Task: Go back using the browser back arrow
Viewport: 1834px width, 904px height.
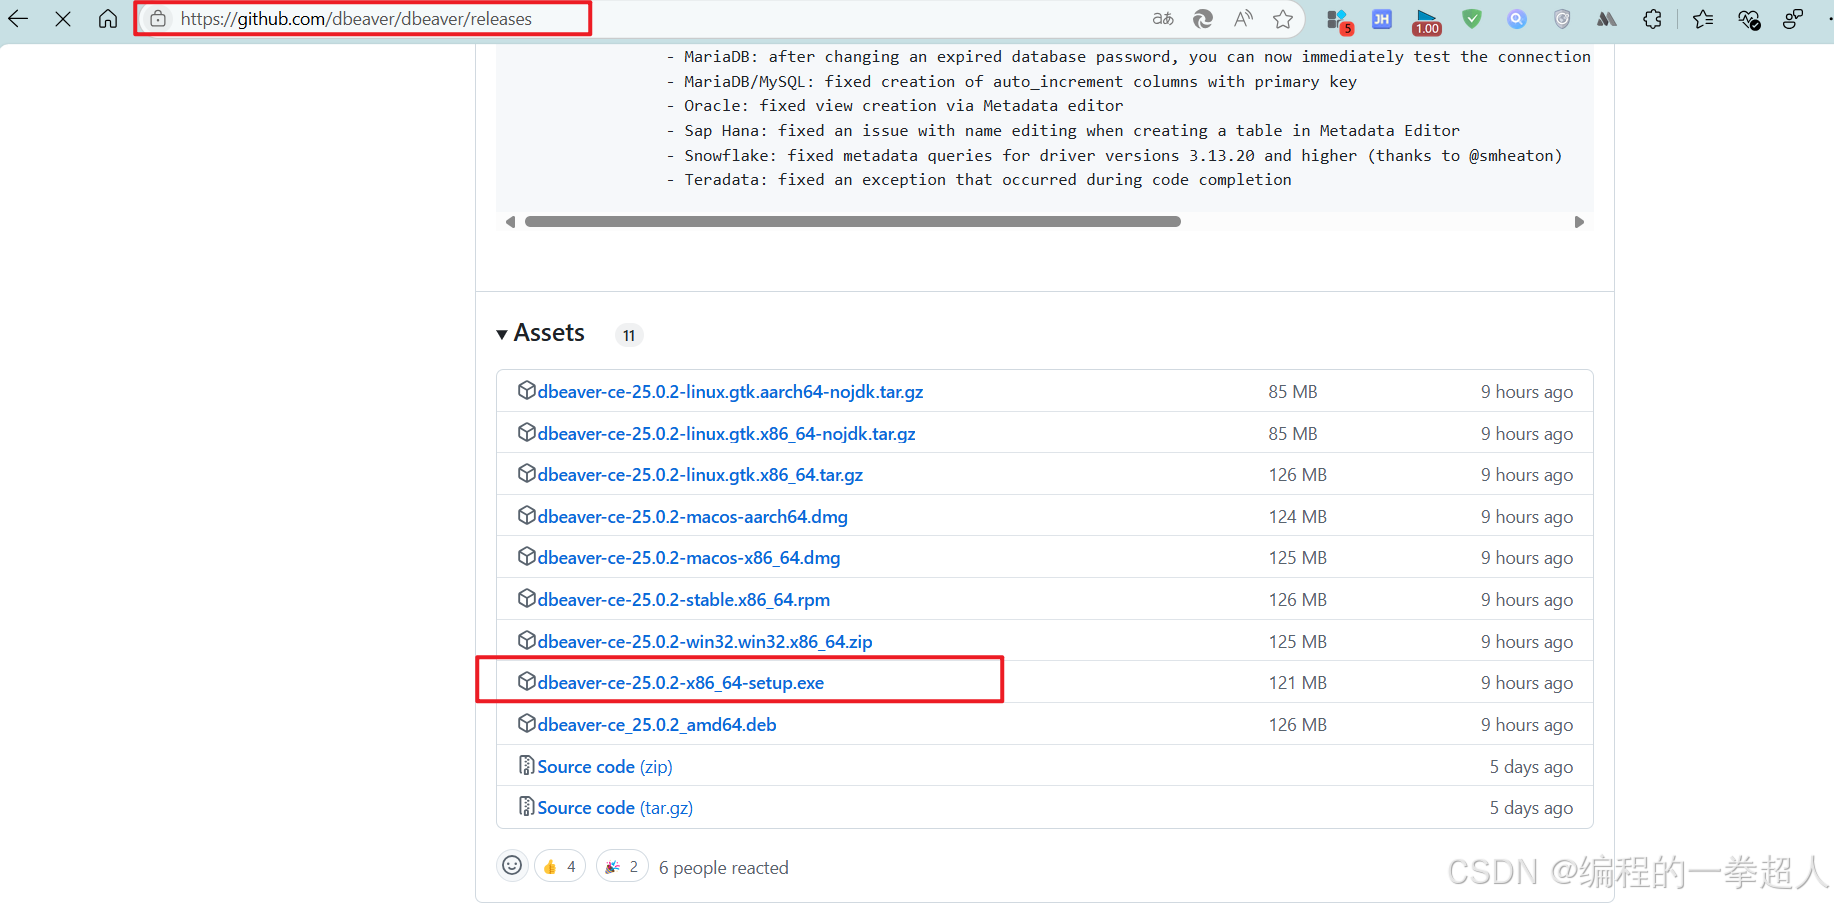Action: coord(18,18)
